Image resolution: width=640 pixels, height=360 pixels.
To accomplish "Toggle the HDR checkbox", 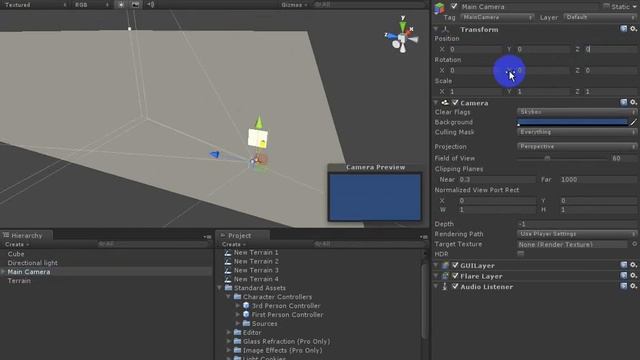I will (x=520, y=254).
